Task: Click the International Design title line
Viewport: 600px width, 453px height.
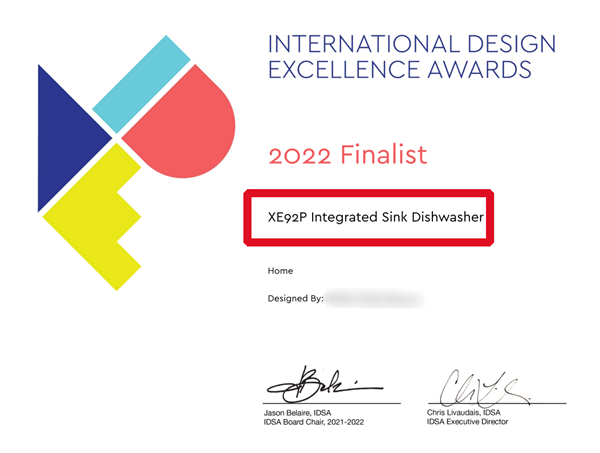Action: pyautogui.click(x=412, y=44)
